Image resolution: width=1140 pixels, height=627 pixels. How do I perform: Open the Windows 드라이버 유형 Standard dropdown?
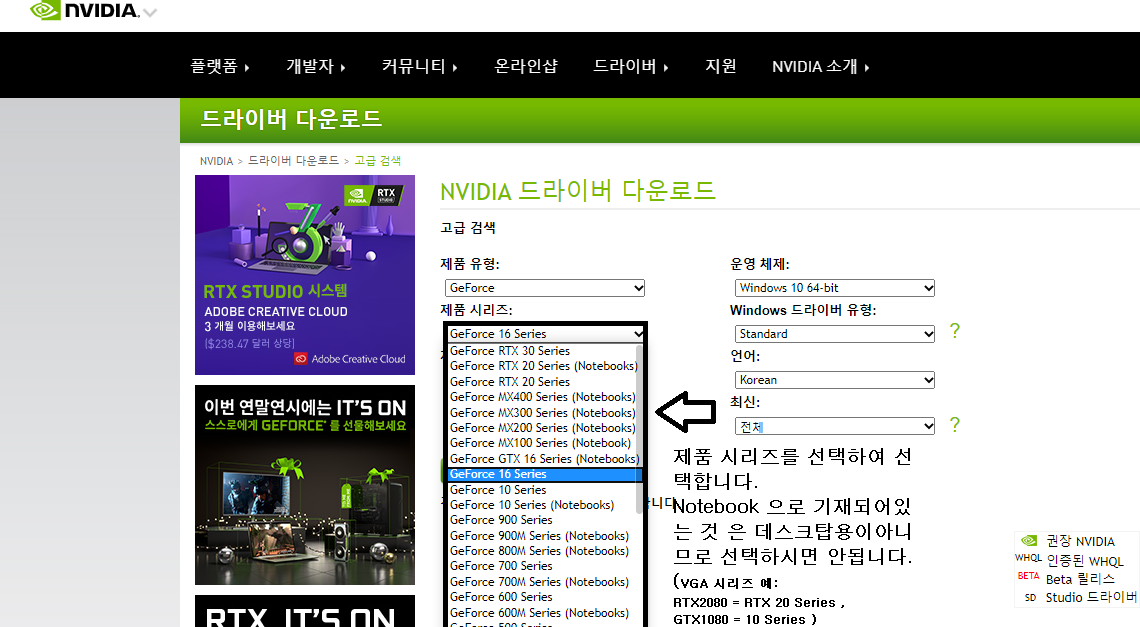(x=835, y=334)
